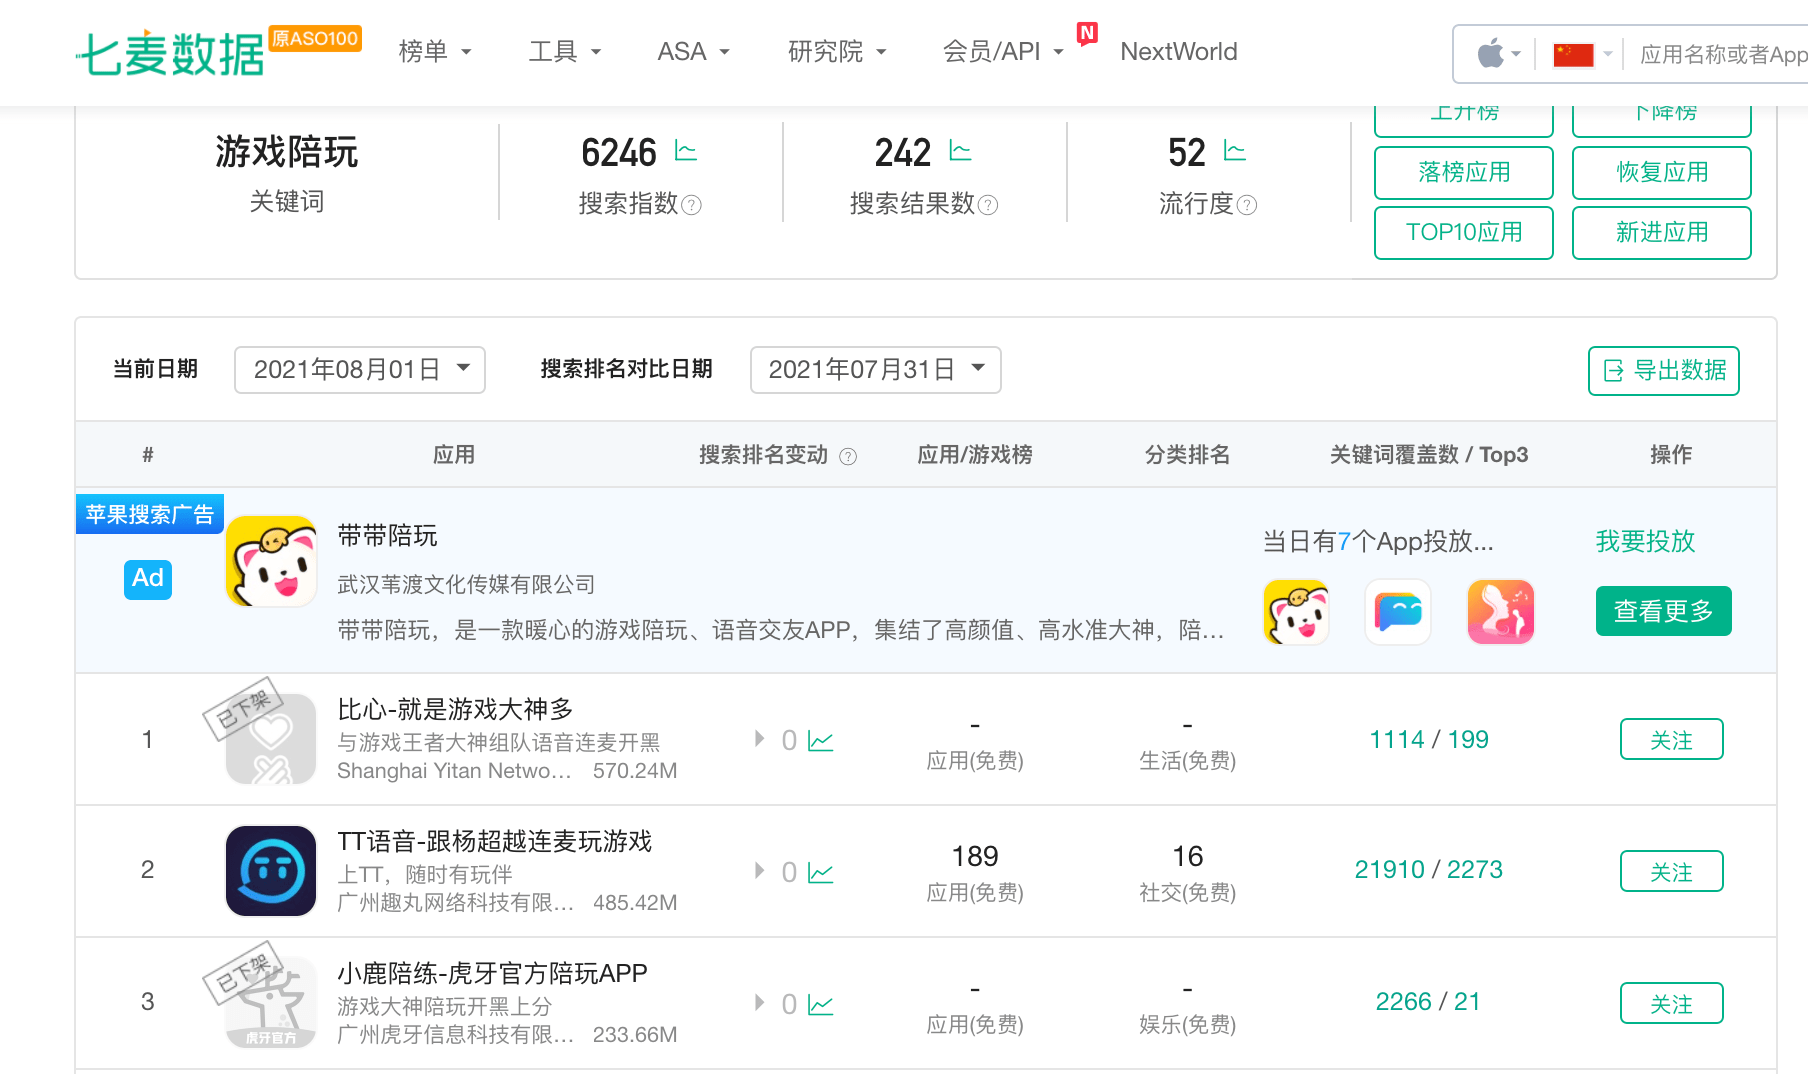The image size is (1808, 1074).
Task: Expand the rank change arrow in 比心 row
Action: (x=759, y=740)
